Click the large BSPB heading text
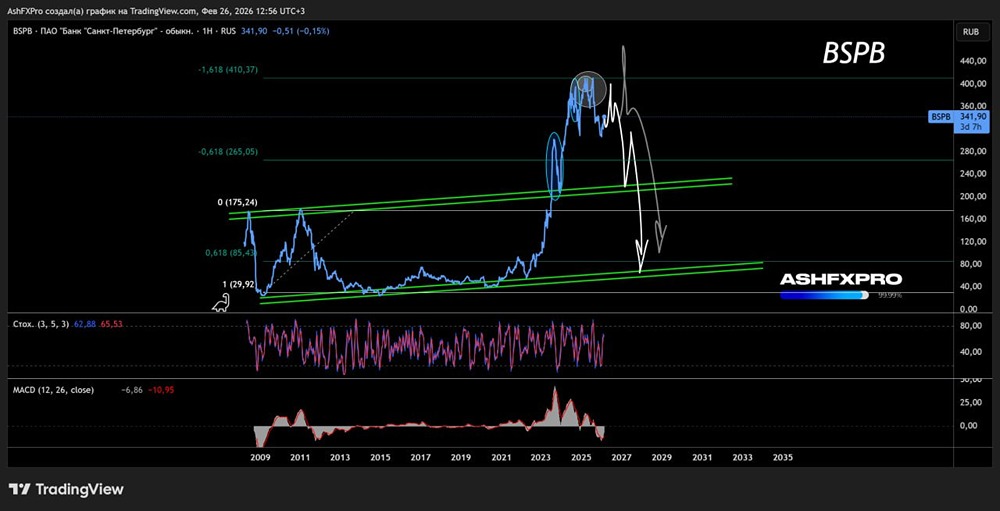This screenshot has height=511, width=1000. [853, 54]
